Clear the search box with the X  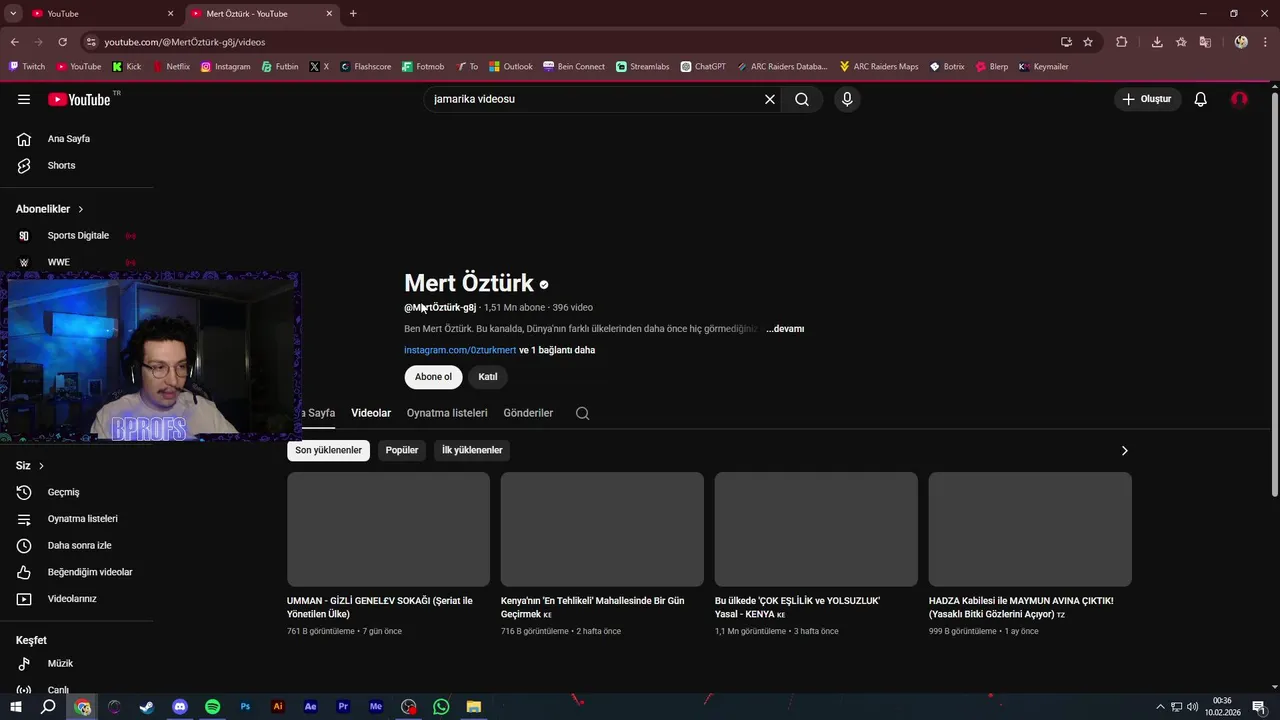(x=770, y=99)
